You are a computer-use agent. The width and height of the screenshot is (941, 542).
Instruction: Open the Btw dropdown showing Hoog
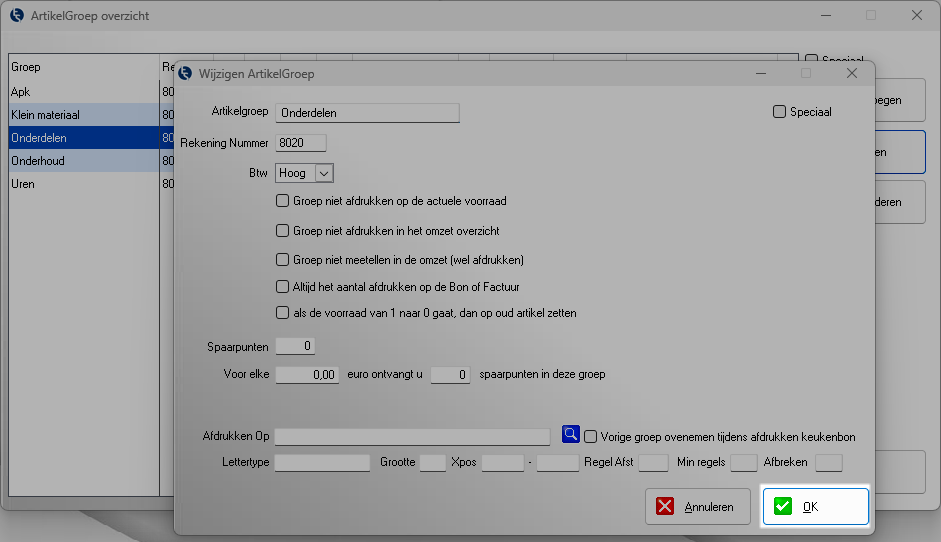click(x=323, y=173)
